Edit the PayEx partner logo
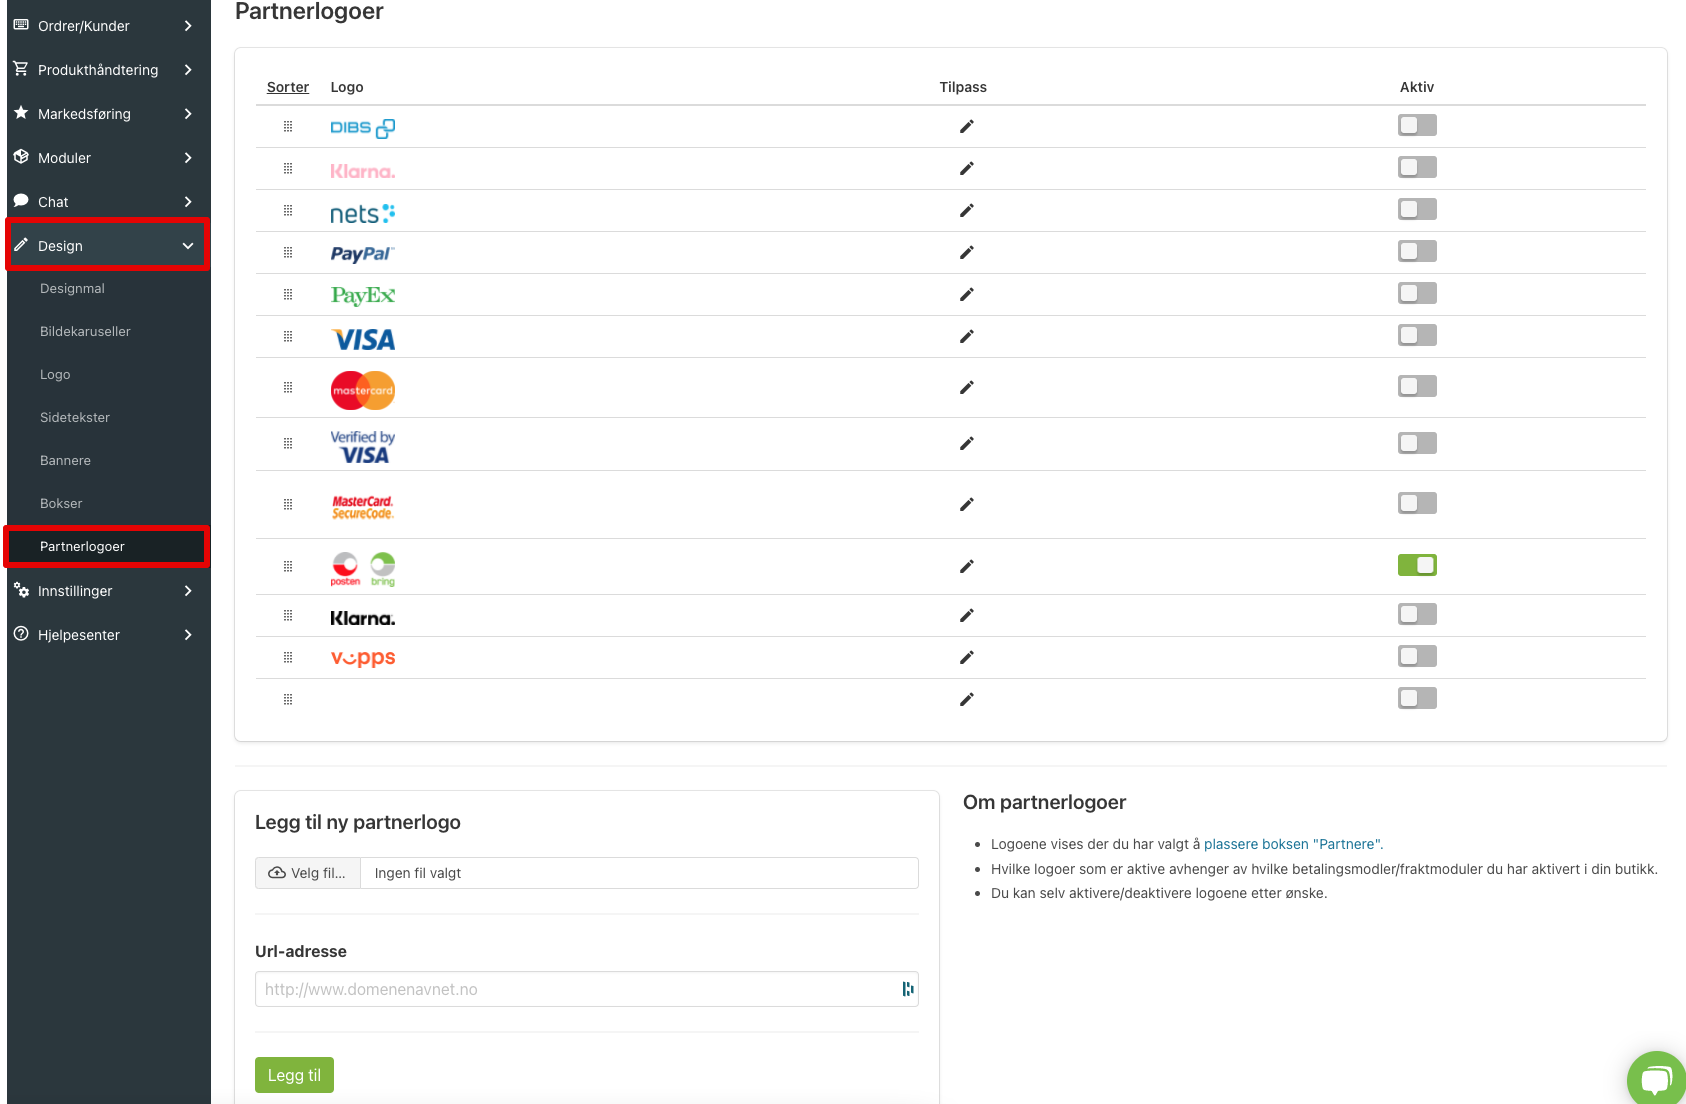 (x=966, y=294)
